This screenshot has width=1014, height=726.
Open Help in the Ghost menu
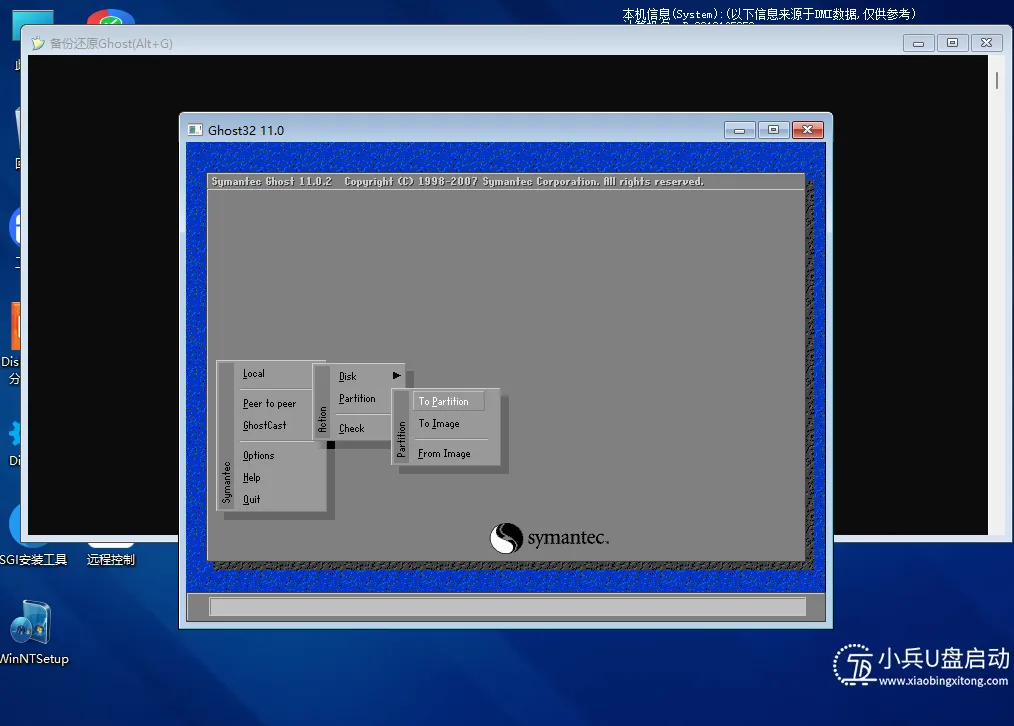(252, 478)
